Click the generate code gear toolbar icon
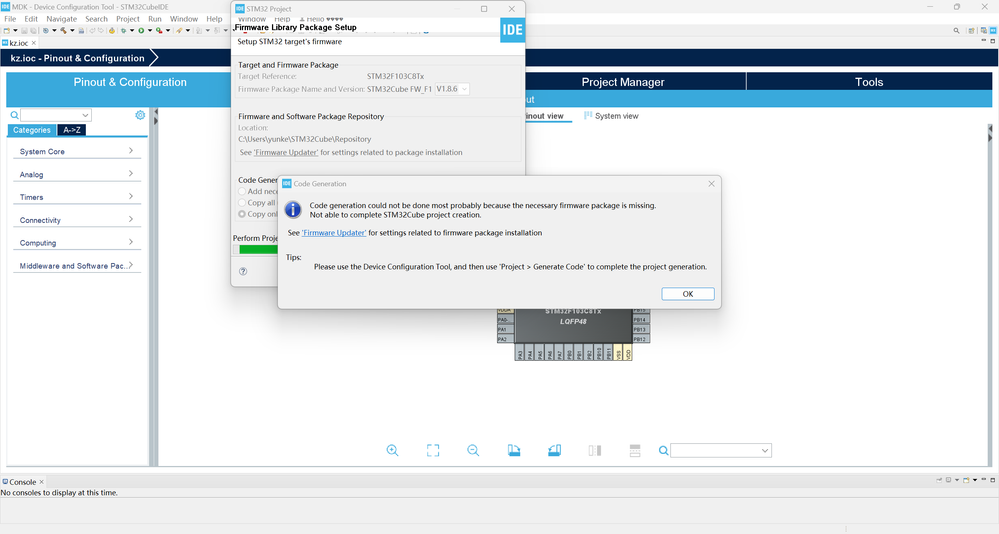 pyautogui.click(x=111, y=31)
